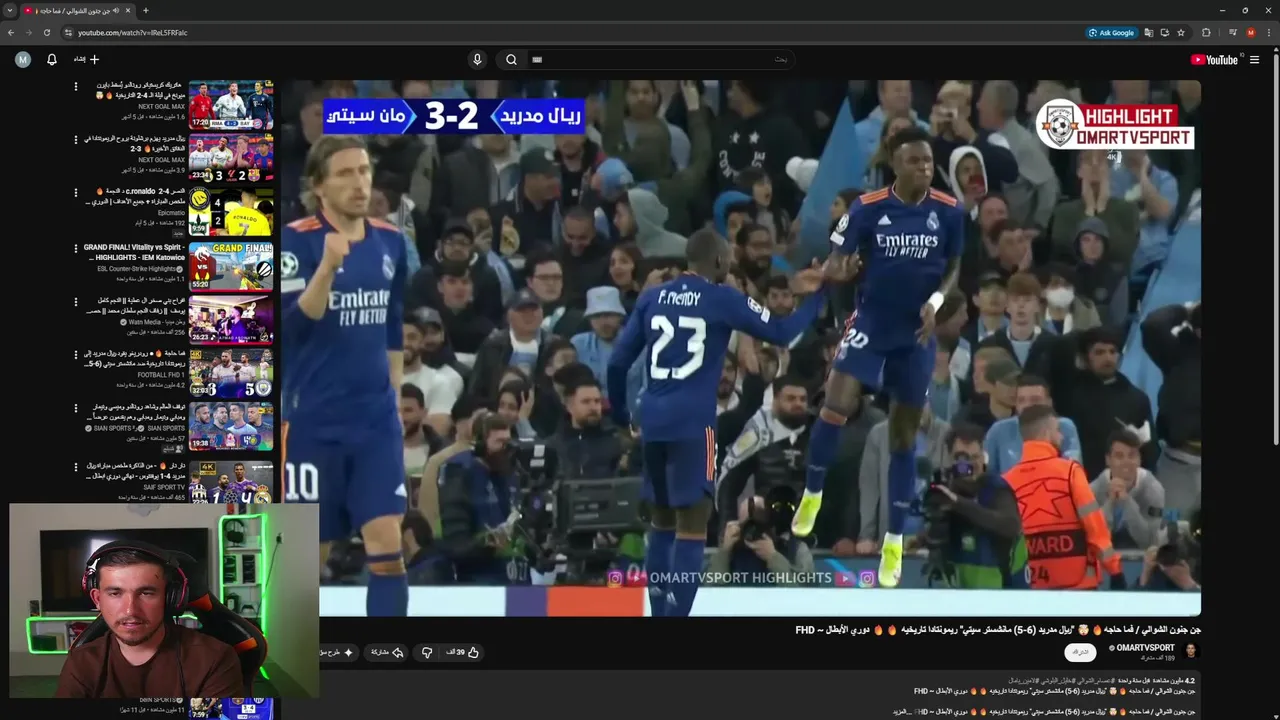Open OMARTVSPORT channel avatar

click(x=1190, y=652)
